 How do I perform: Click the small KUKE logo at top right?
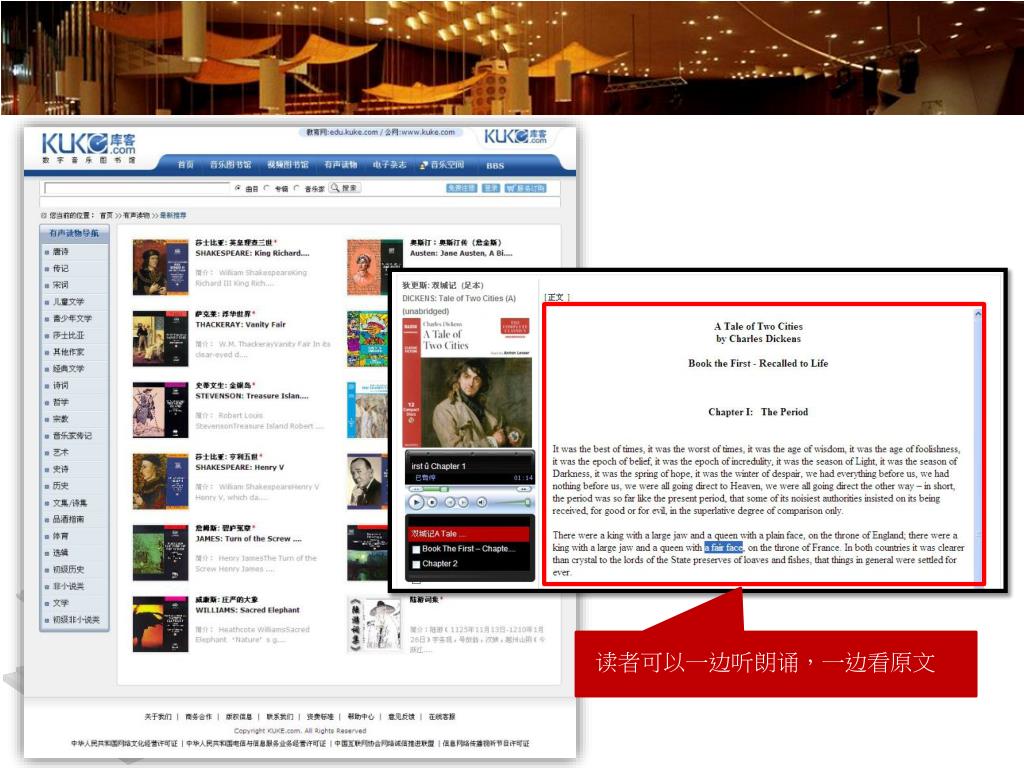point(515,136)
